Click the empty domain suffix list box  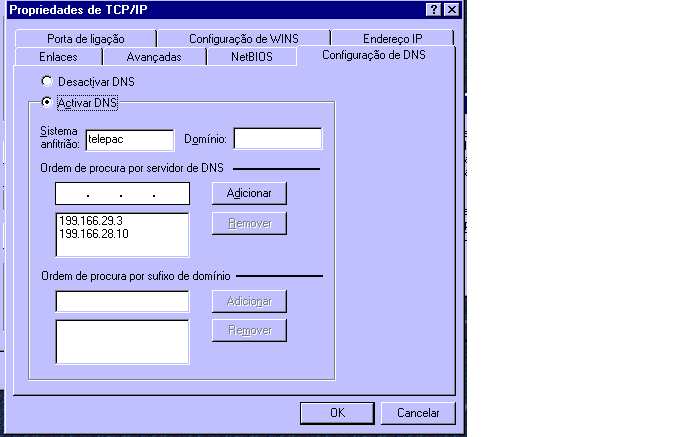pyautogui.click(x=122, y=342)
